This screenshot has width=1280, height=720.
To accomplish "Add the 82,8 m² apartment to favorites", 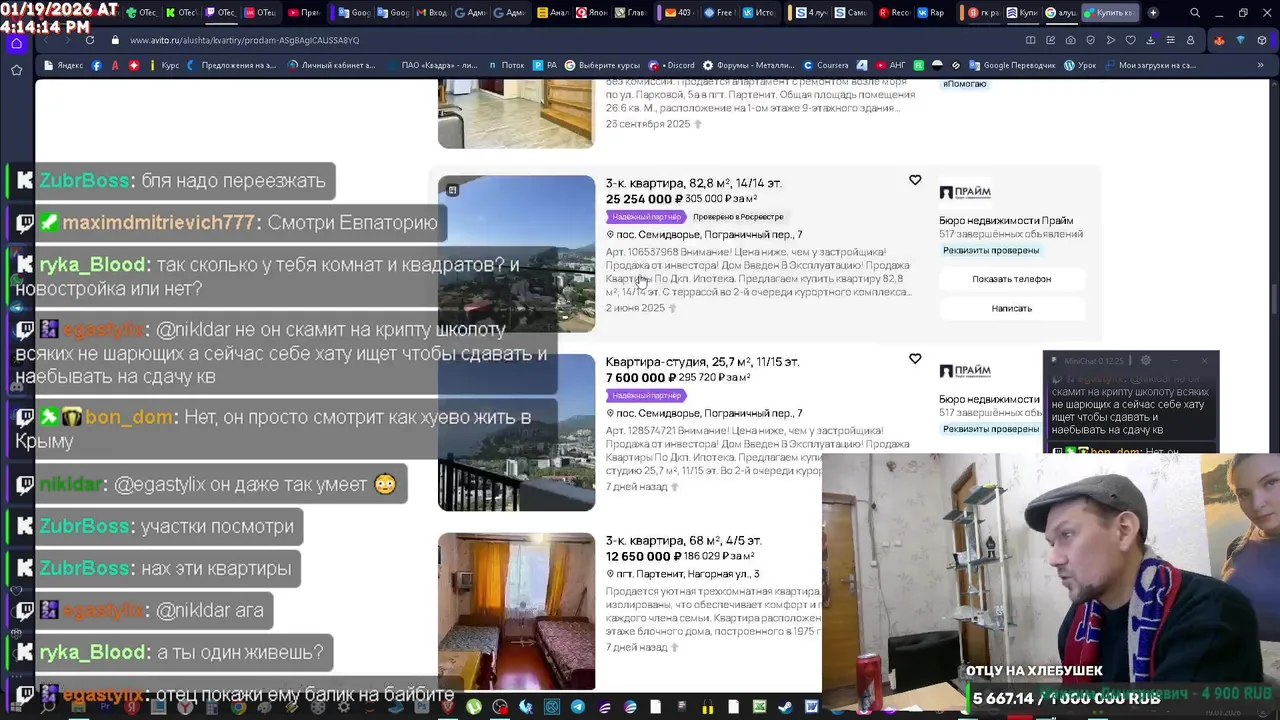I will click(915, 180).
